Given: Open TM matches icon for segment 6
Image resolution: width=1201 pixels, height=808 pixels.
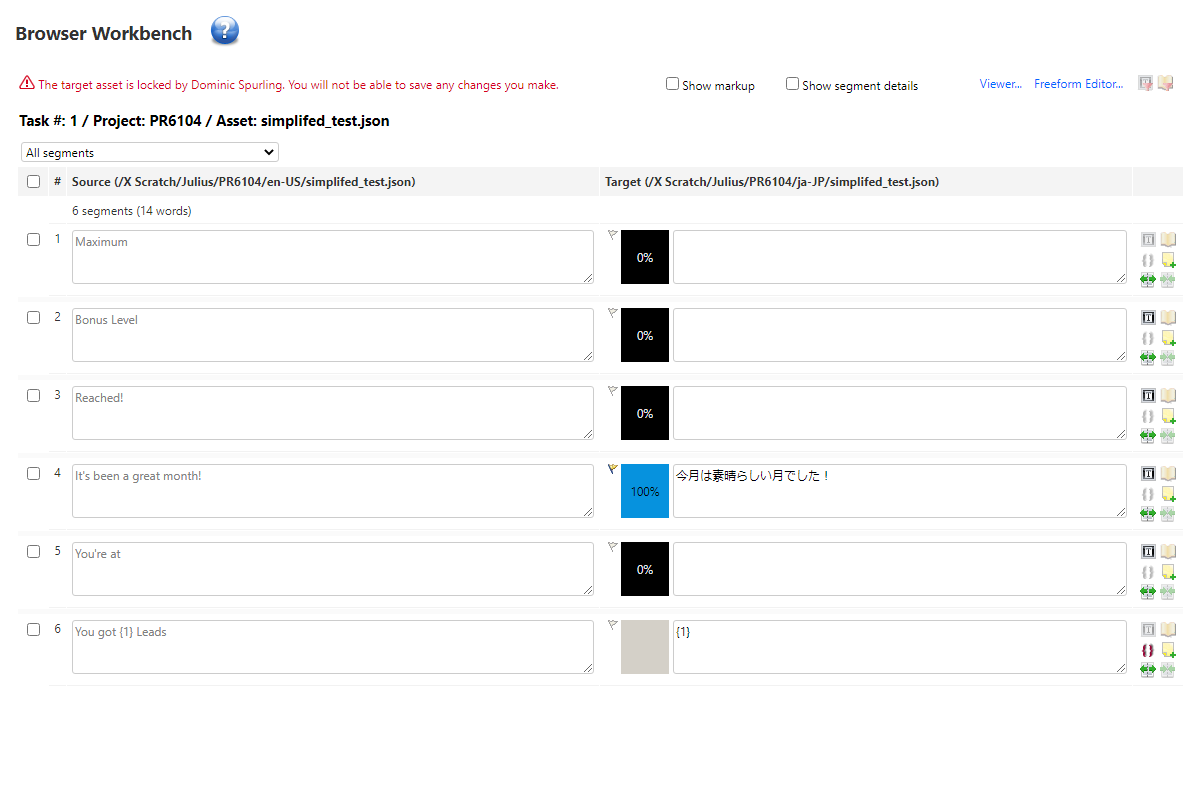Looking at the screenshot, I should pyautogui.click(x=1148, y=630).
